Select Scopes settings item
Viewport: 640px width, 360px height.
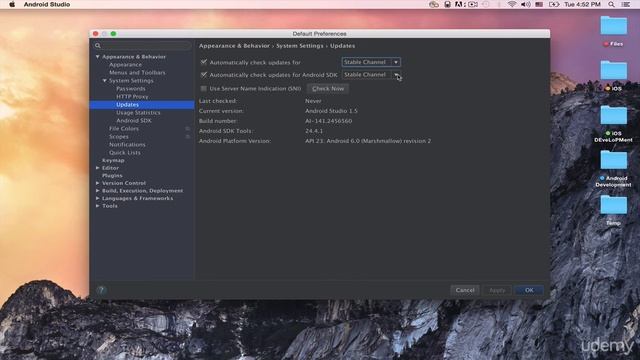click(119, 137)
